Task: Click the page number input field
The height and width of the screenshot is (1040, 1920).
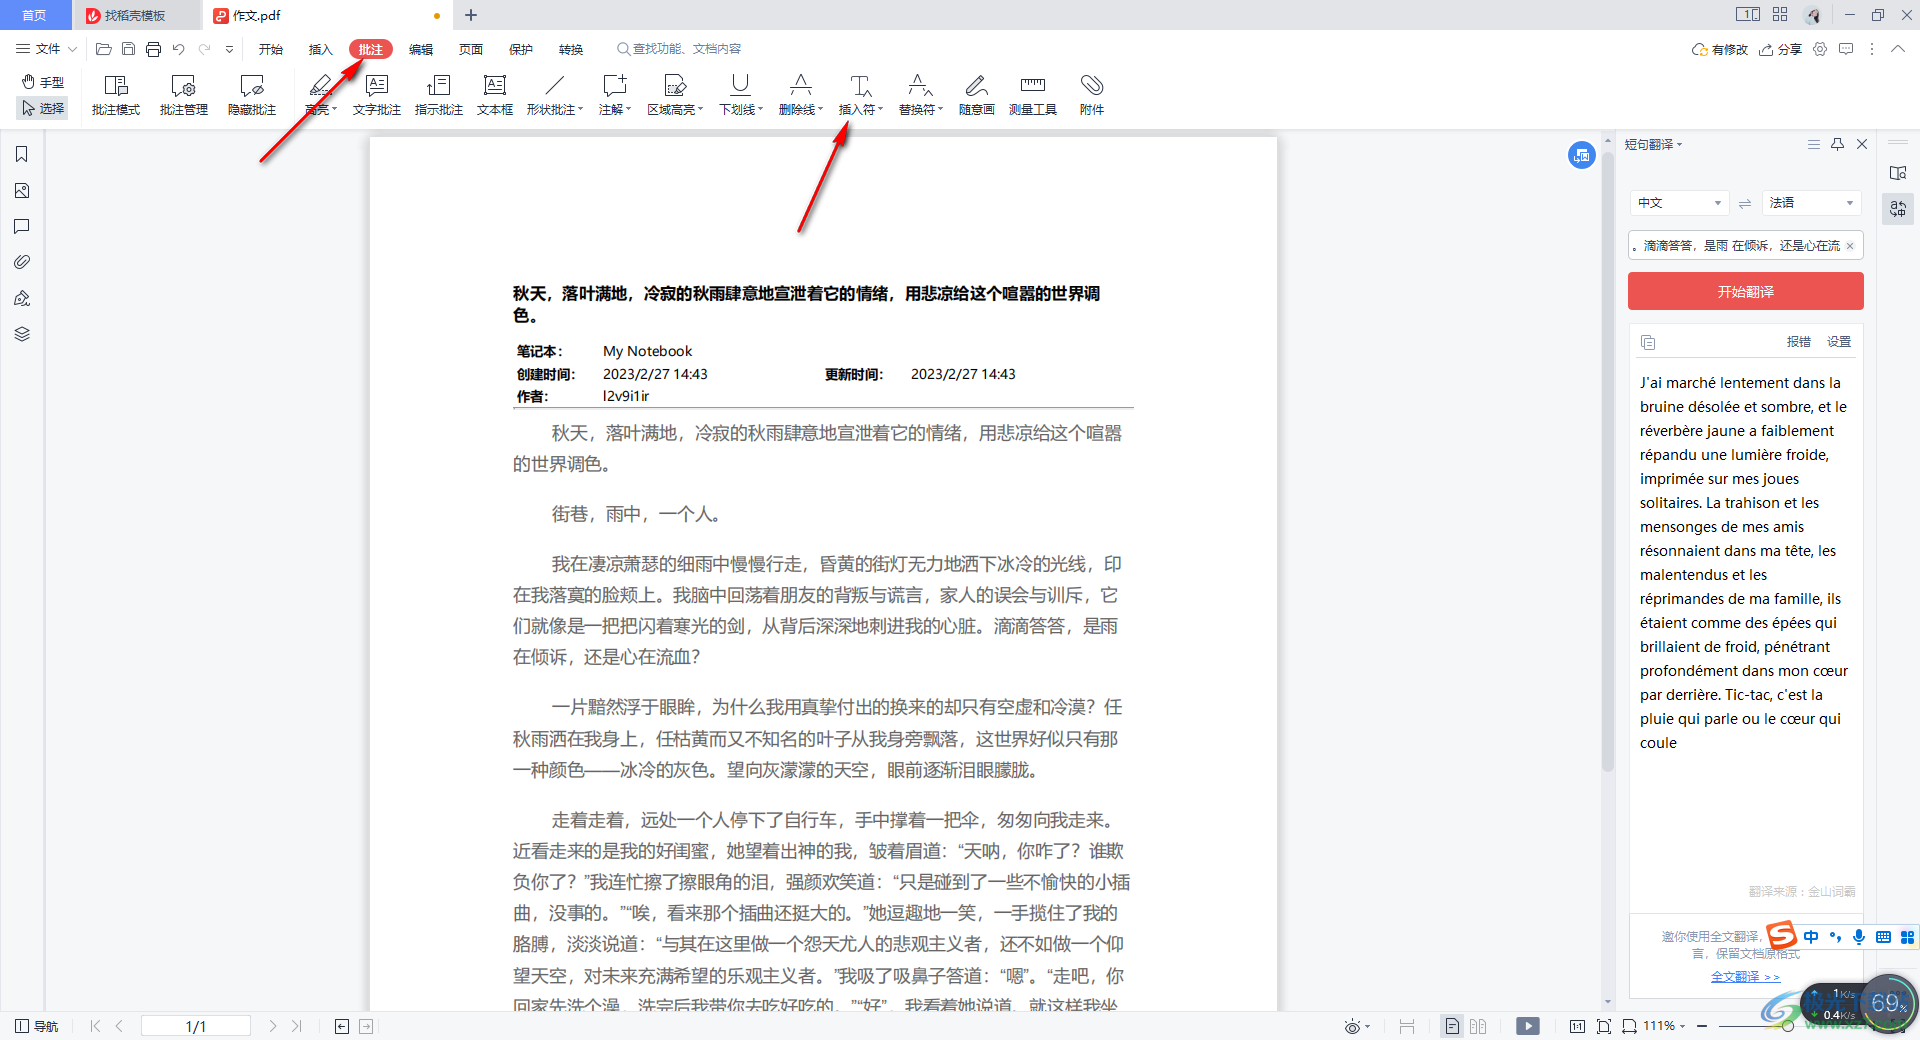Action: pyautogui.click(x=196, y=1026)
